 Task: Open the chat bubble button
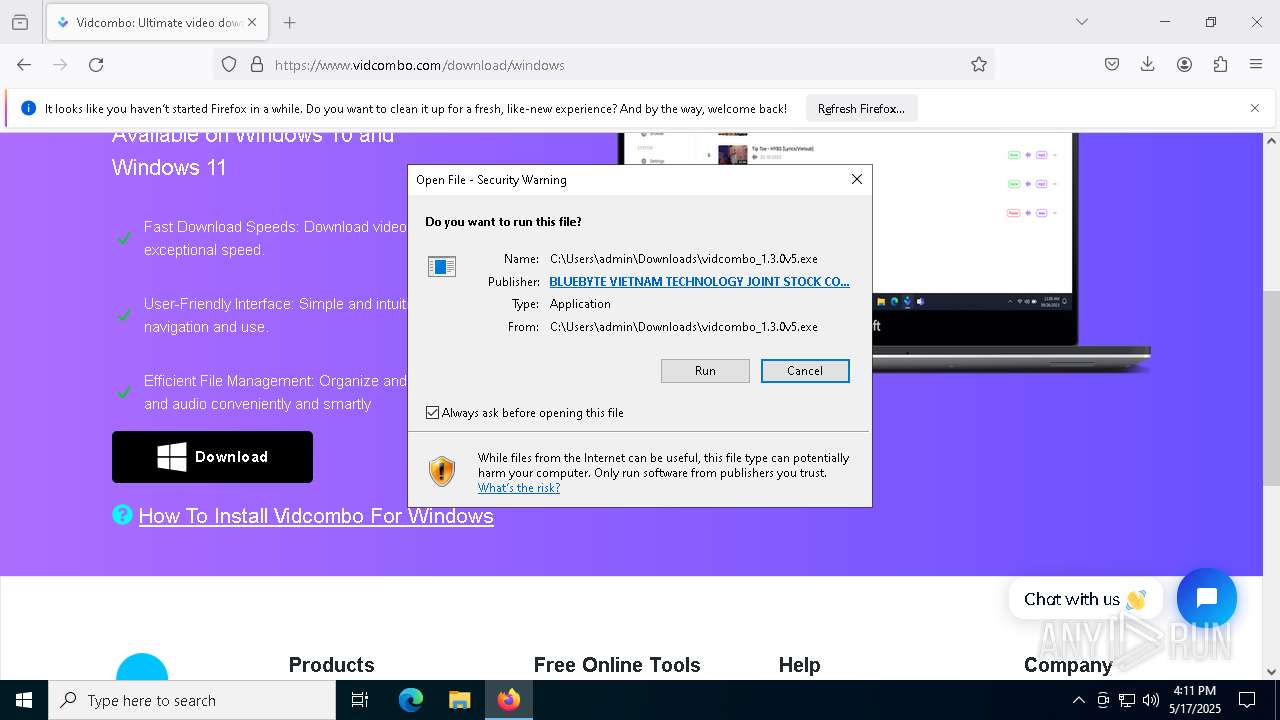(1207, 598)
